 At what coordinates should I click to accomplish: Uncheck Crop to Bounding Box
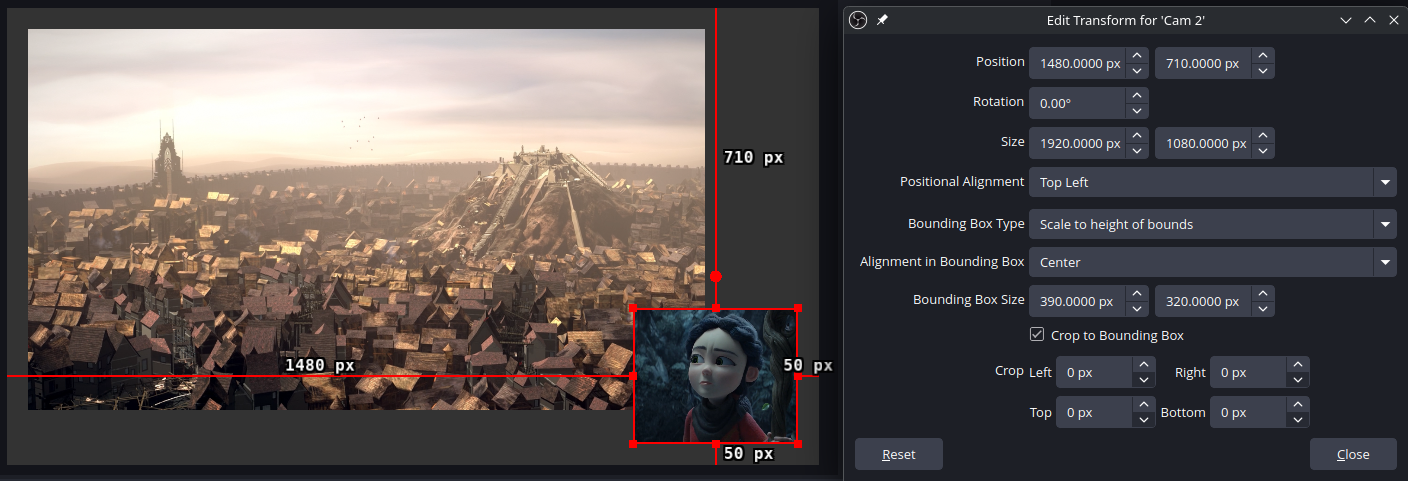[x=1037, y=335]
